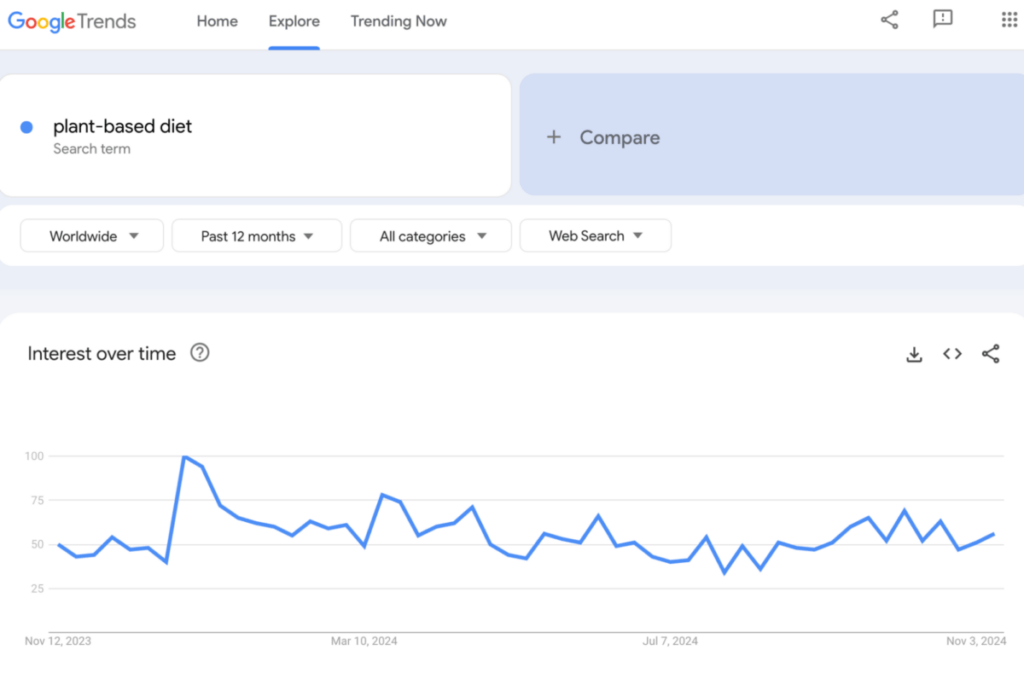Open help for Interest over time
The height and width of the screenshot is (673, 1024).
[200, 352]
